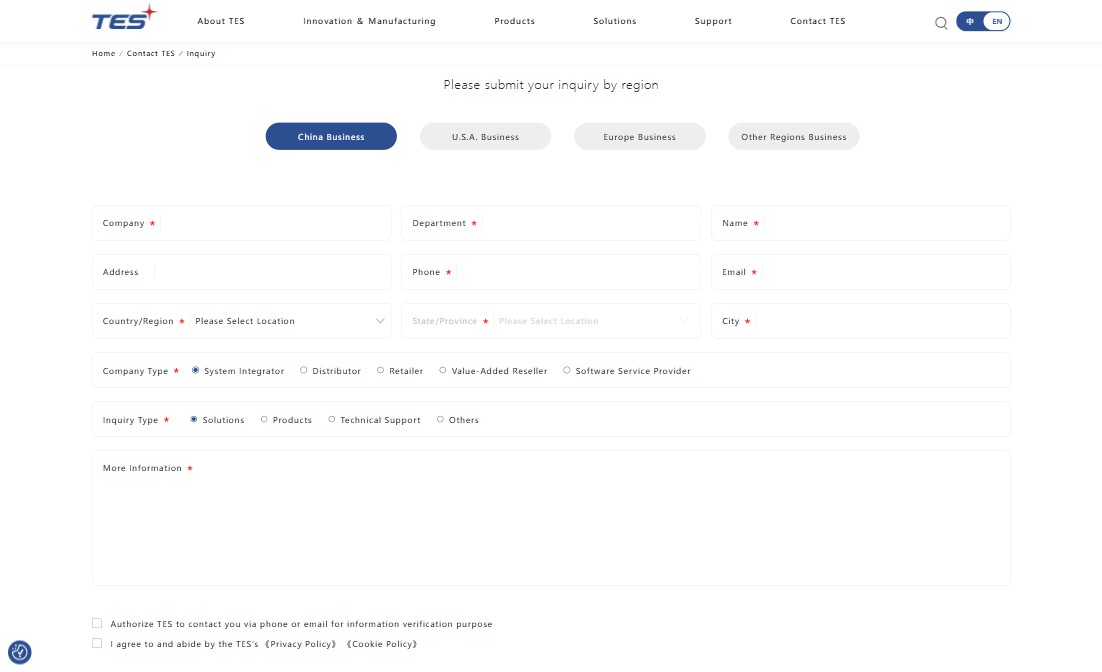
Task: Open the Cookie Policy link
Action: click(382, 644)
